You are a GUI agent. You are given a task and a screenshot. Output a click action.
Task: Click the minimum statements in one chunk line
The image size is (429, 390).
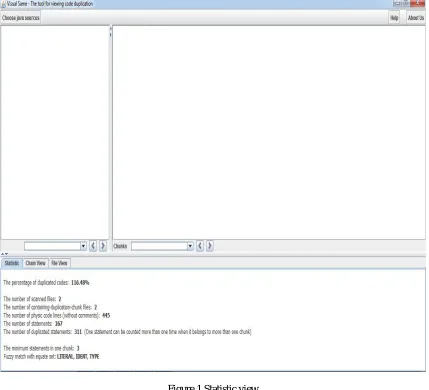point(42,348)
